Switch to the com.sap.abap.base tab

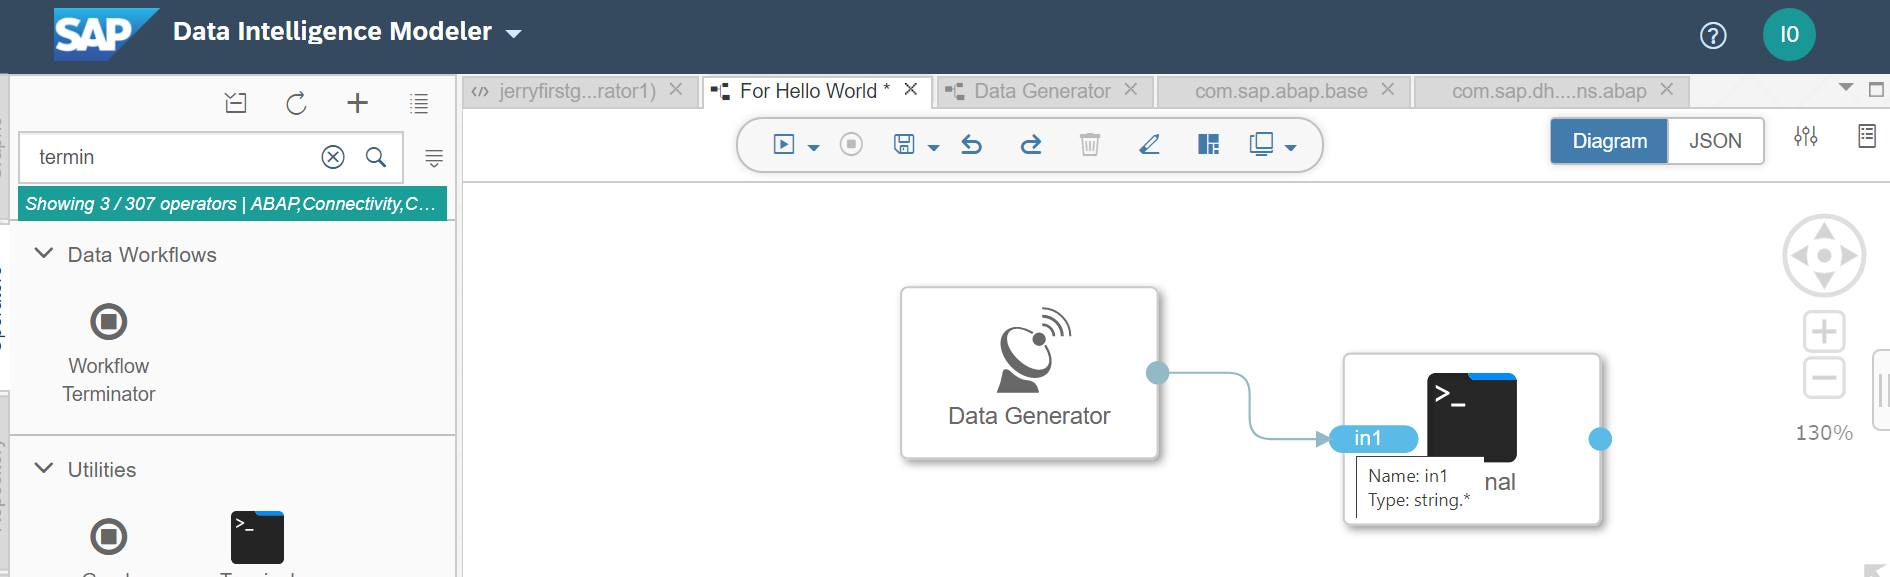1281,91
